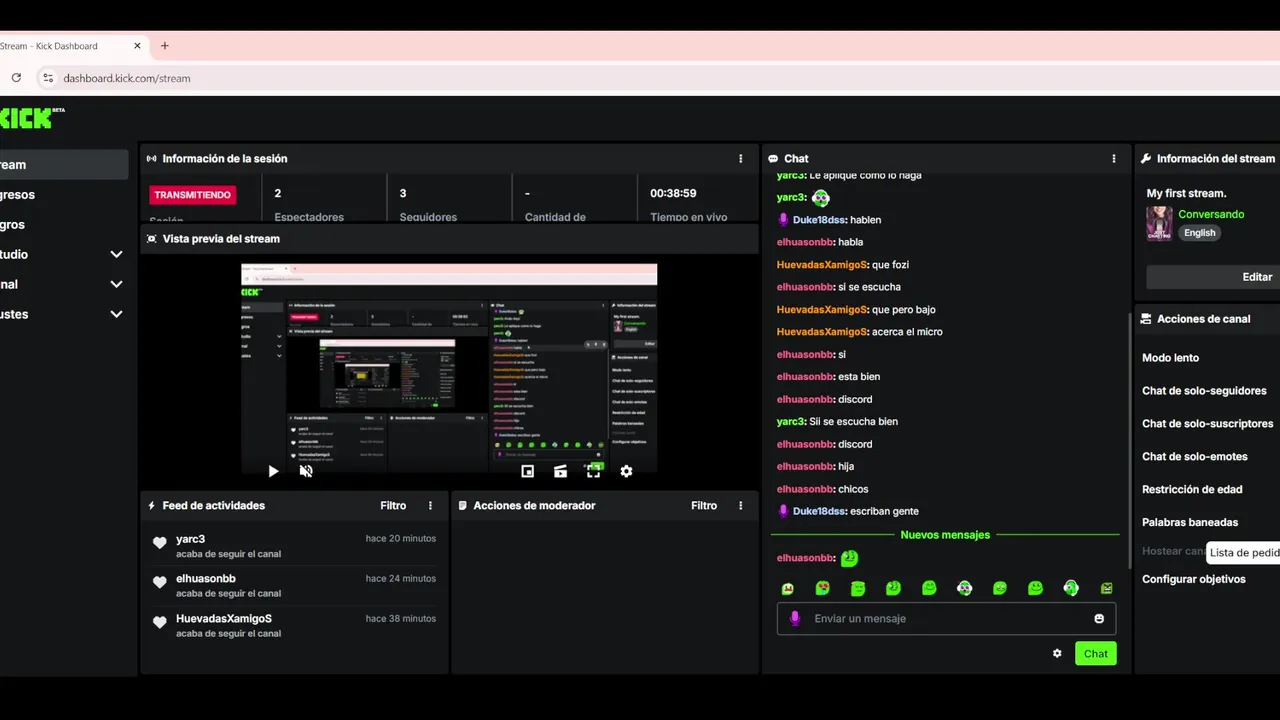Viewport: 1280px width, 720px height.
Task: Click the seventh quick emote, squinting face
Action: tap(1000, 588)
